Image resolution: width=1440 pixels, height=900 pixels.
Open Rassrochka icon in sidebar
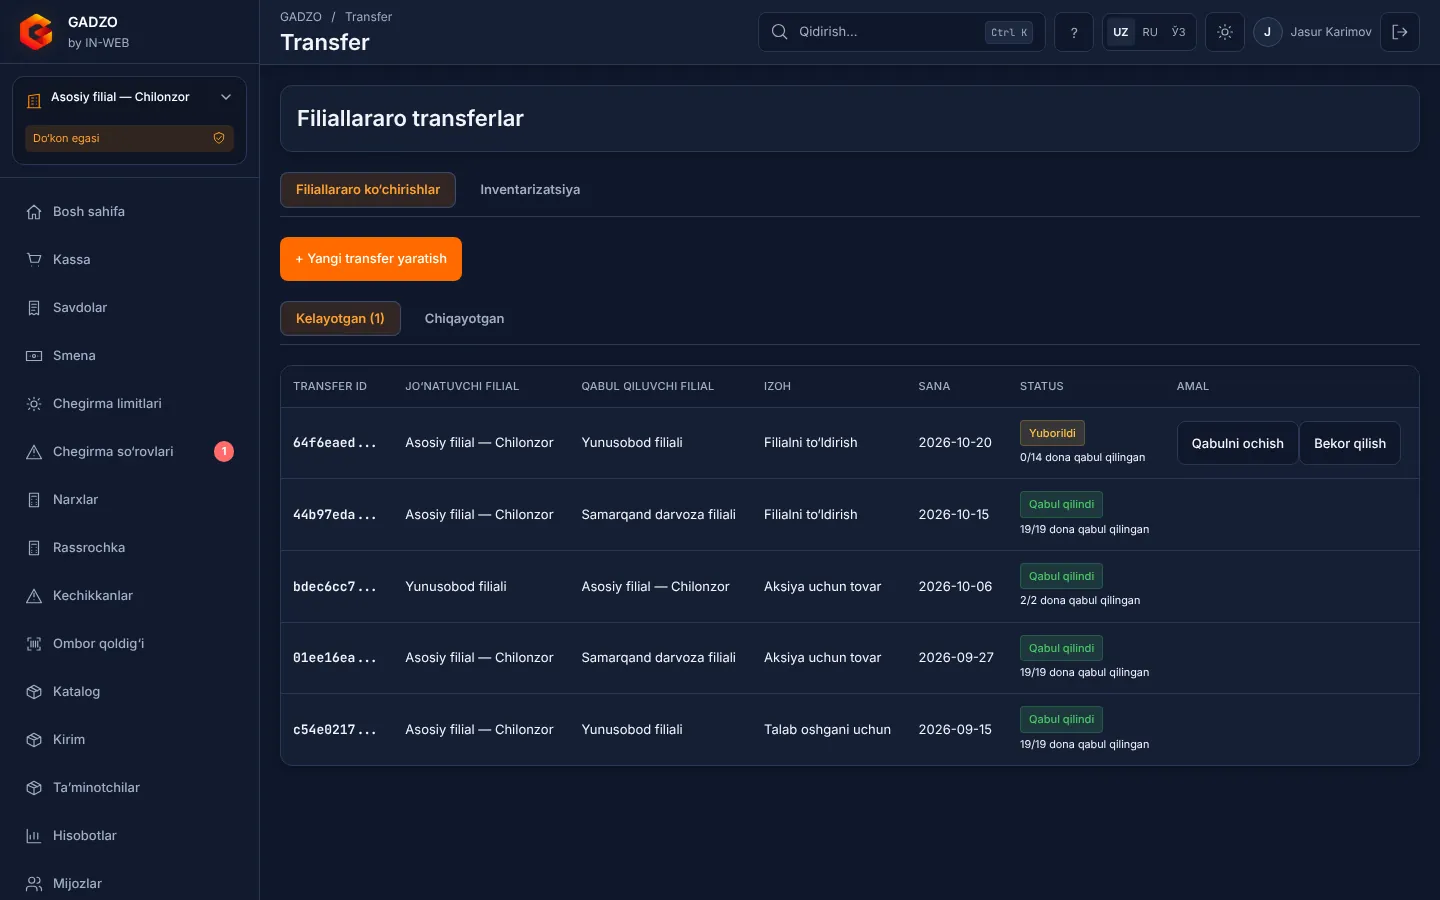[34, 548]
